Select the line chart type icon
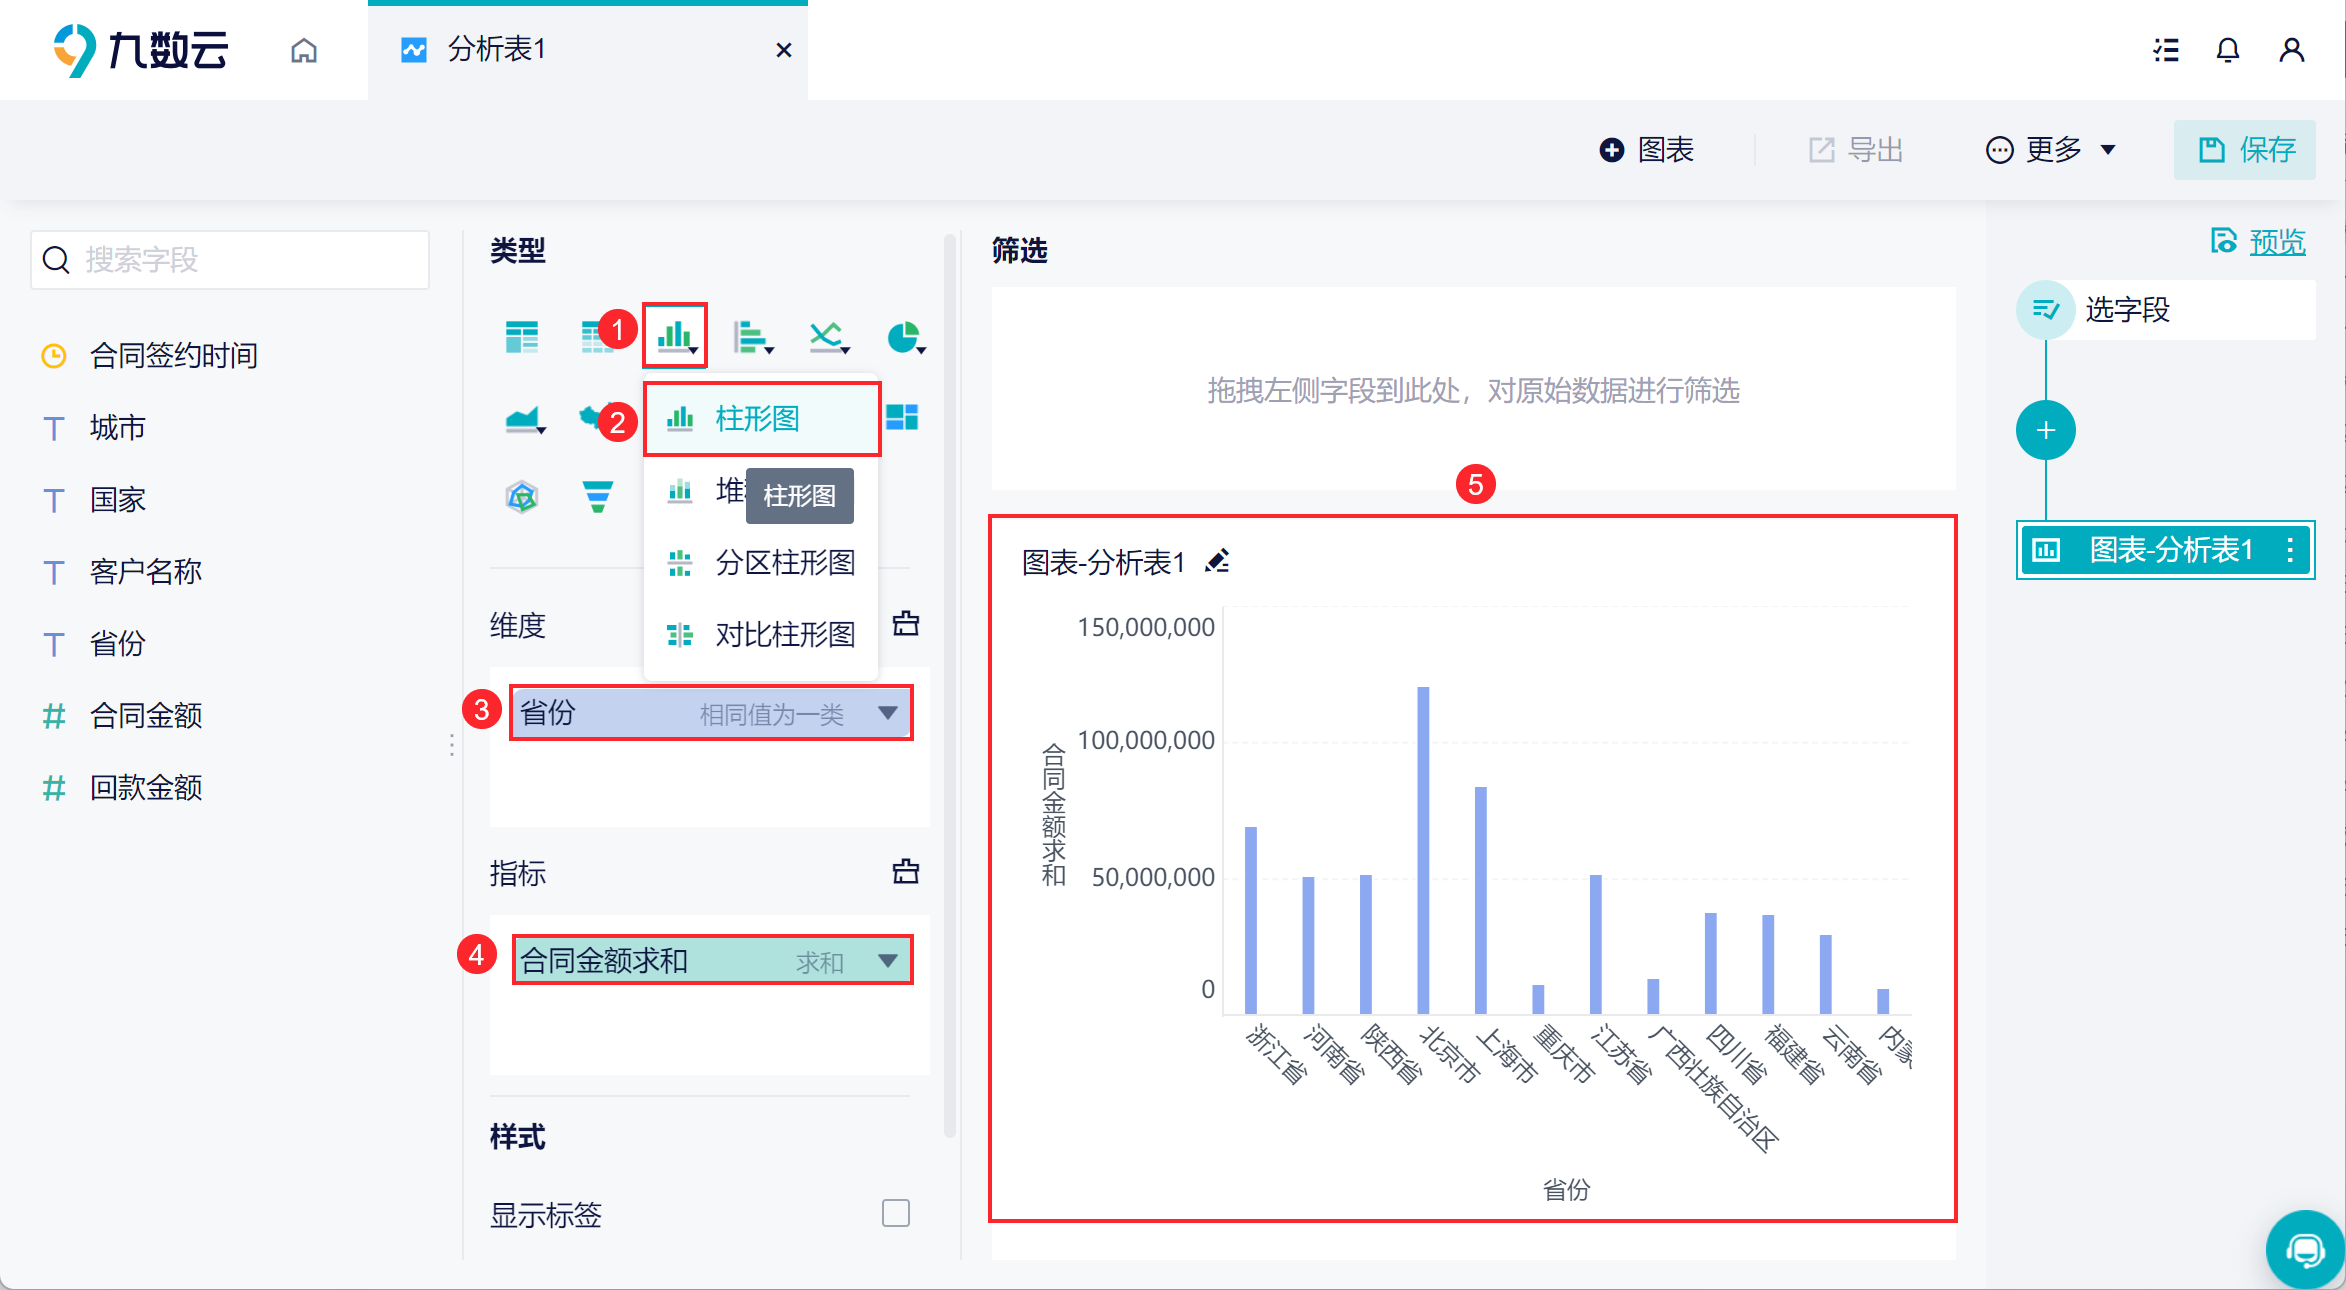Viewport: 2346px width, 1290px height. [828, 337]
